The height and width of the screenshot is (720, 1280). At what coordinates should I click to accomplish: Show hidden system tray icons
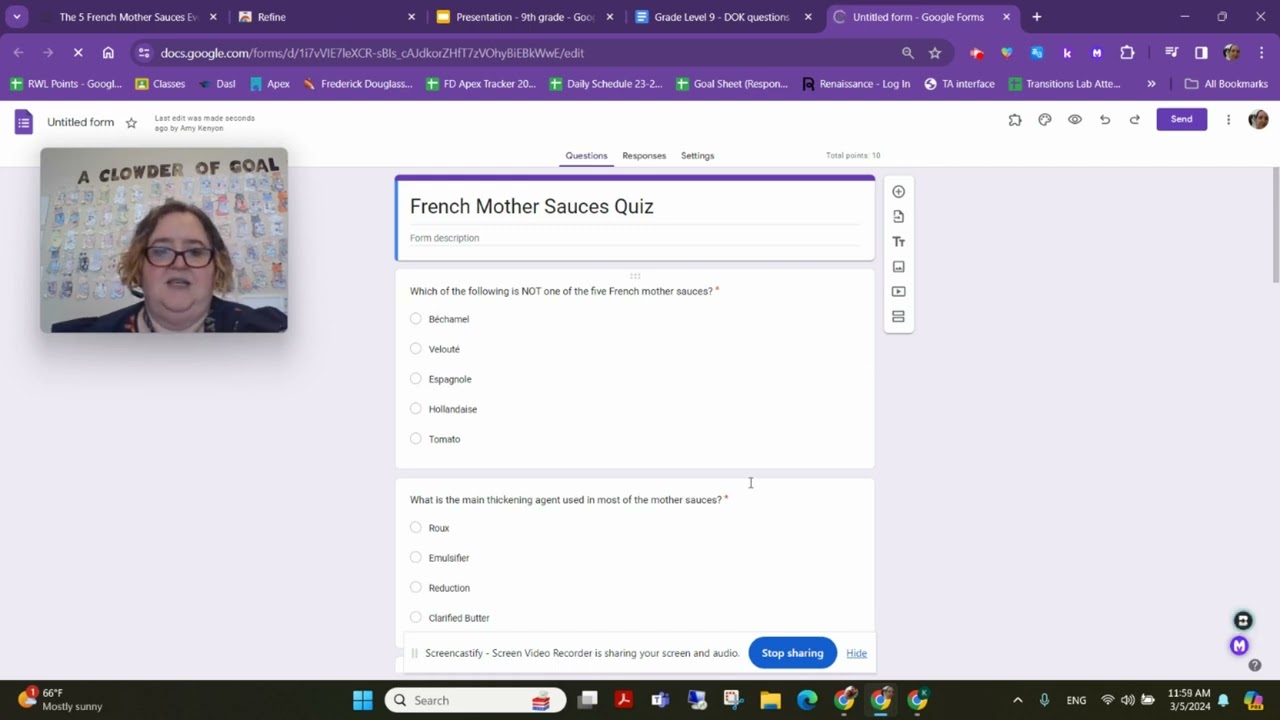click(1018, 700)
